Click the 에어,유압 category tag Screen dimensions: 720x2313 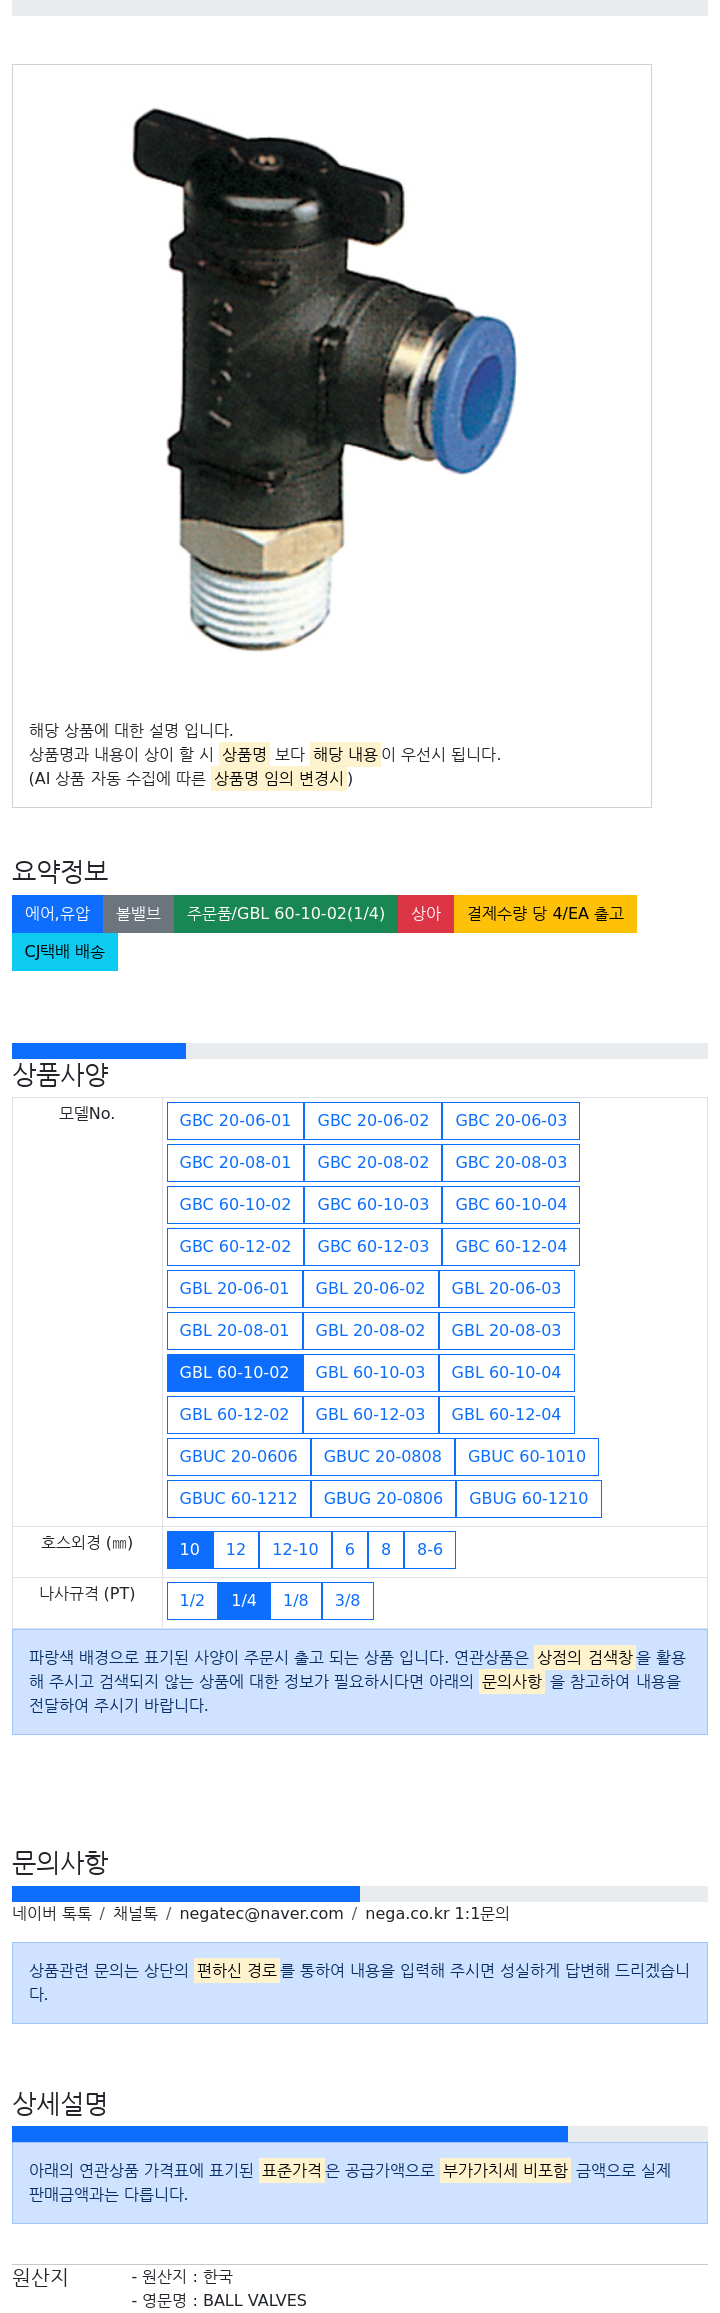(x=57, y=914)
